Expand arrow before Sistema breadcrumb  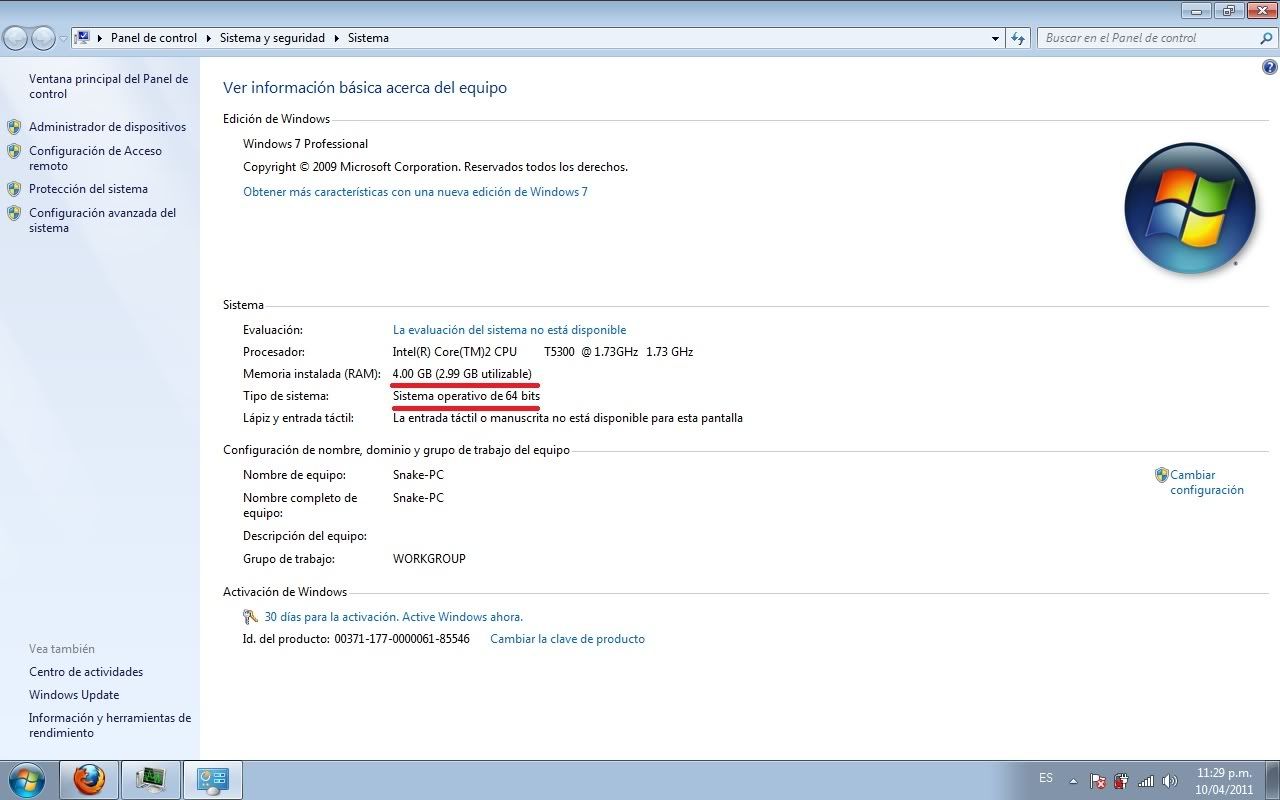click(337, 38)
